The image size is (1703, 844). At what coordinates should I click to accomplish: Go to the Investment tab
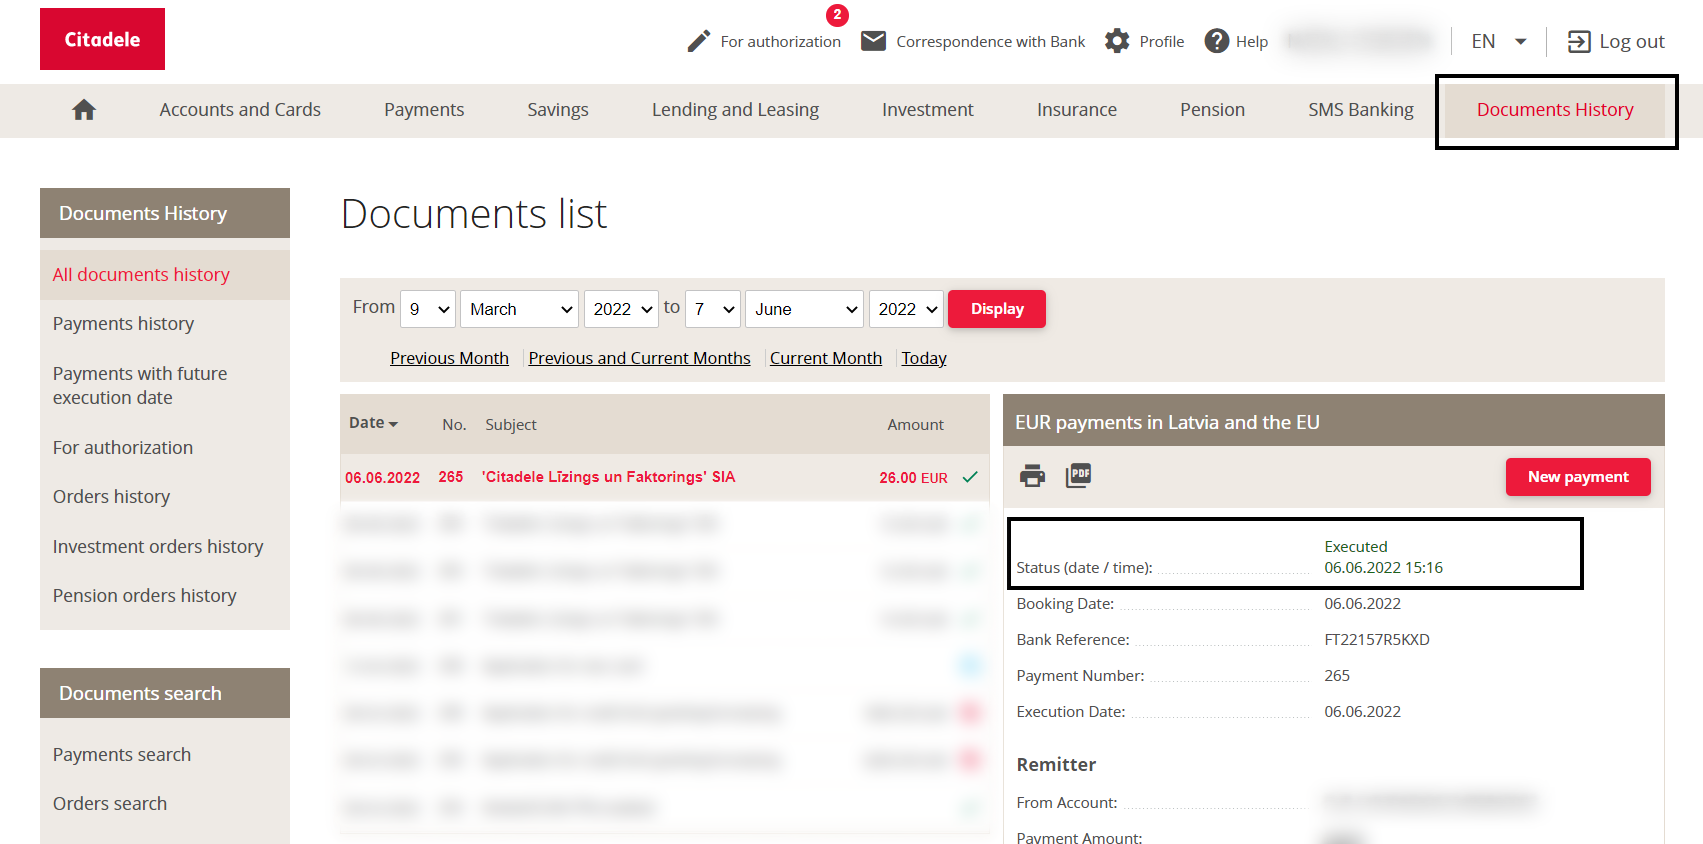(928, 110)
